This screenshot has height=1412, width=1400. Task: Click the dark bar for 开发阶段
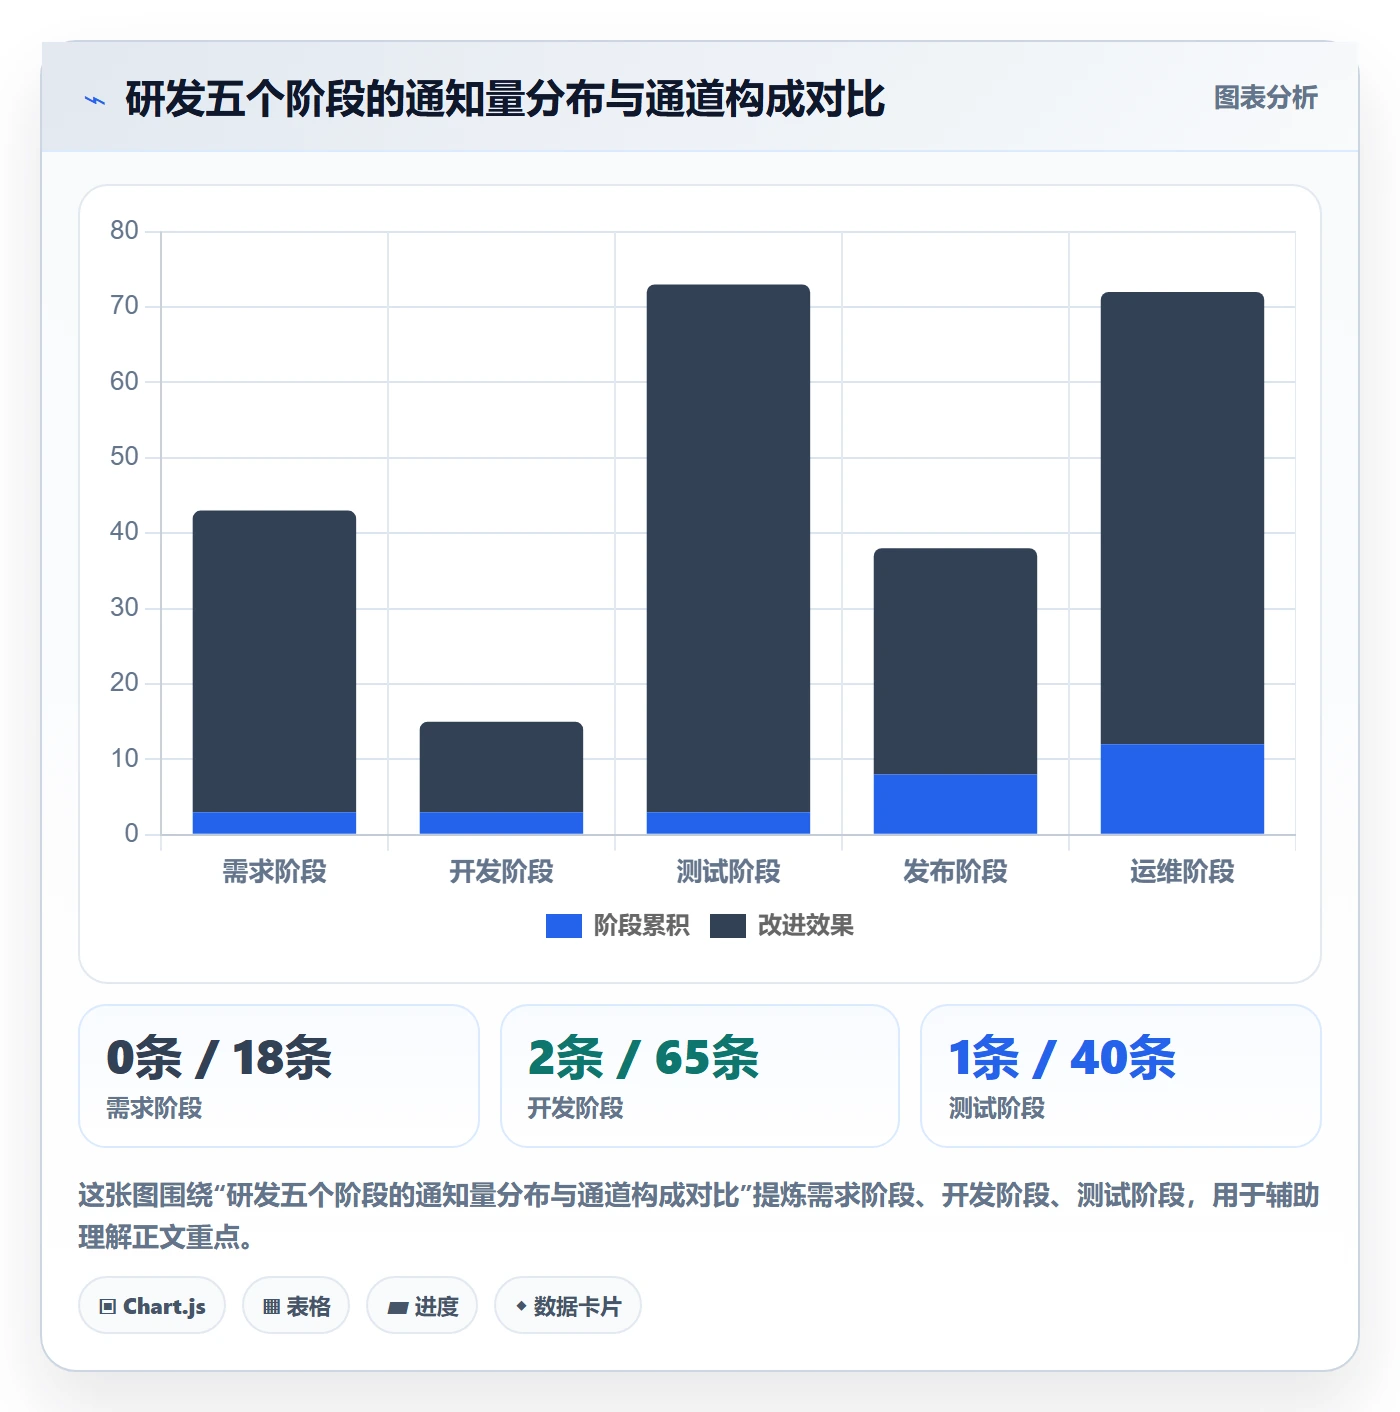pos(501,767)
